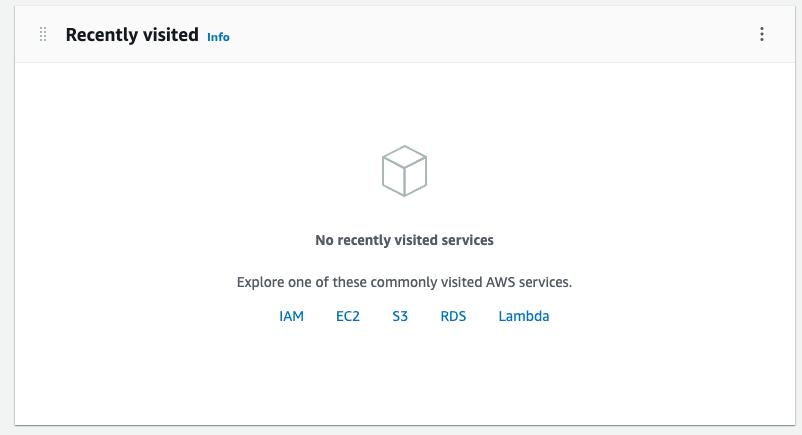The height and width of the screenshot is (435, 802).
Task: Open the Info link beside Recently visited
Action: pos(218,37)
